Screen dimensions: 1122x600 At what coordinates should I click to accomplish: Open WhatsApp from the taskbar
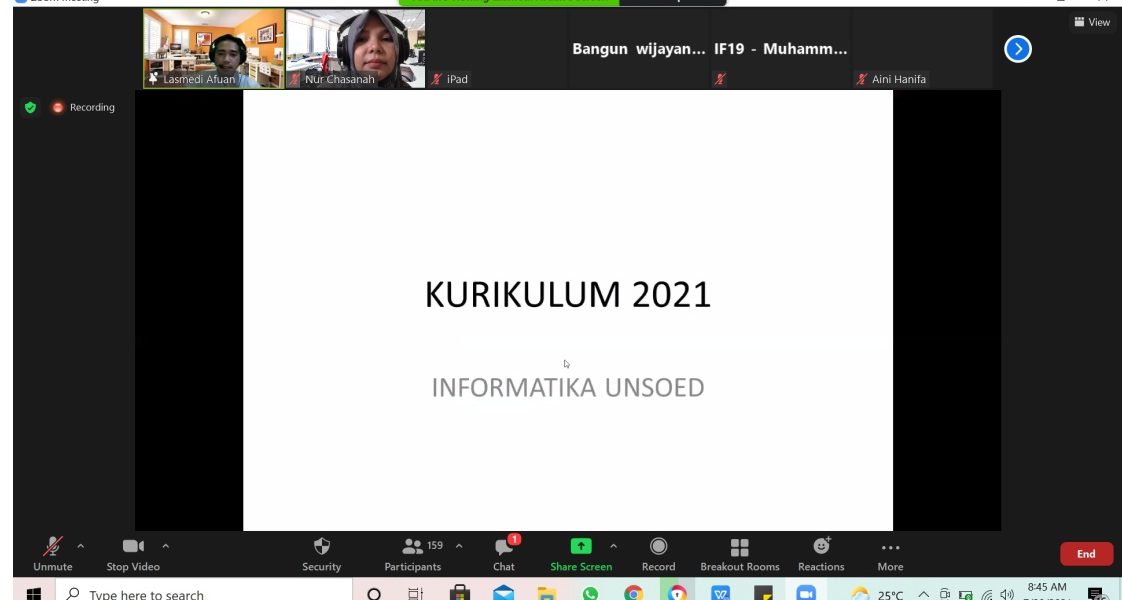590,594
